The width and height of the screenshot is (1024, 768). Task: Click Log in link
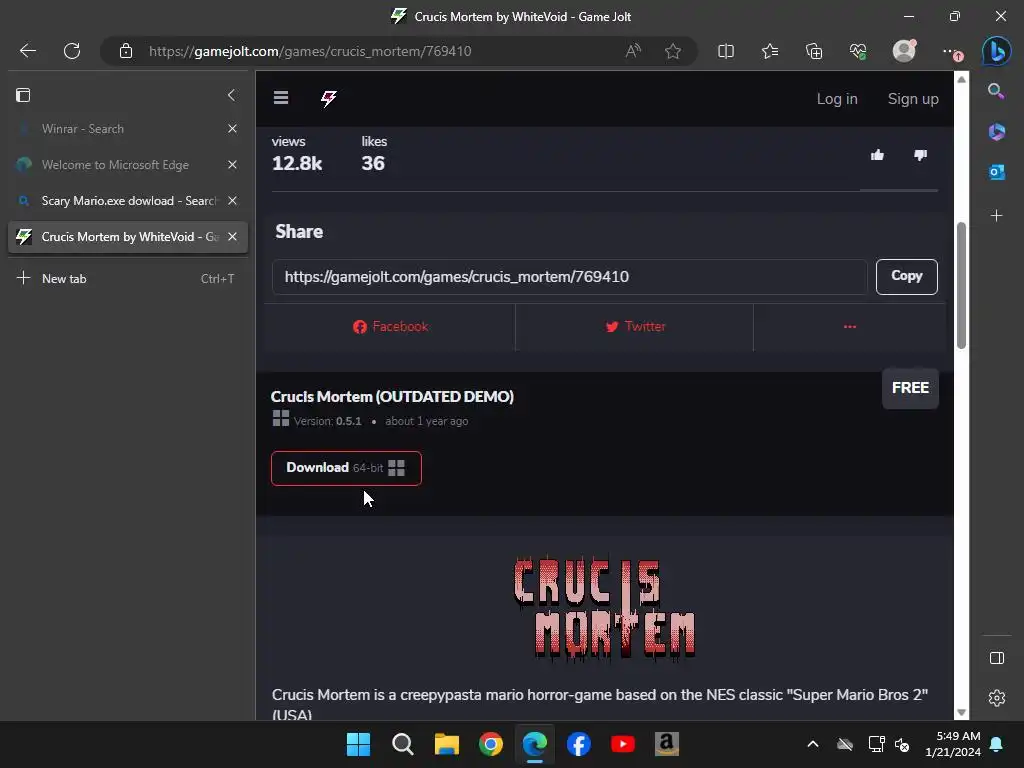(837, 99)
